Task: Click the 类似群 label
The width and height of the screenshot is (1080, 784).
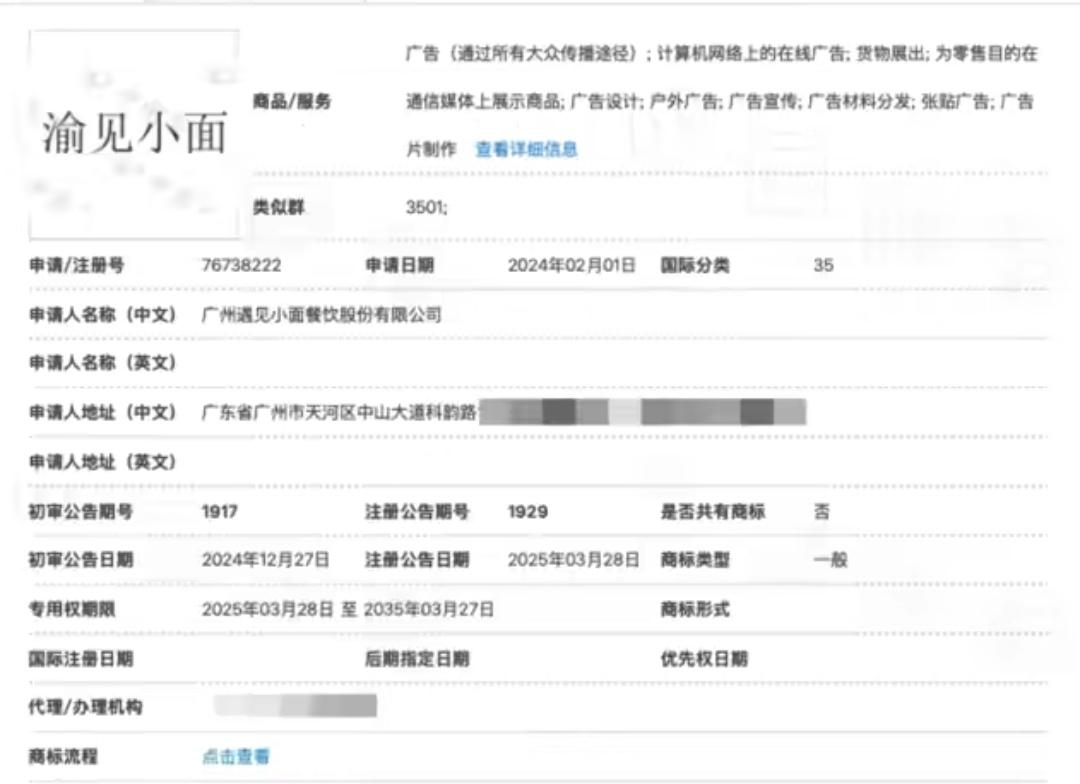Action: click(x=278, y=207)
